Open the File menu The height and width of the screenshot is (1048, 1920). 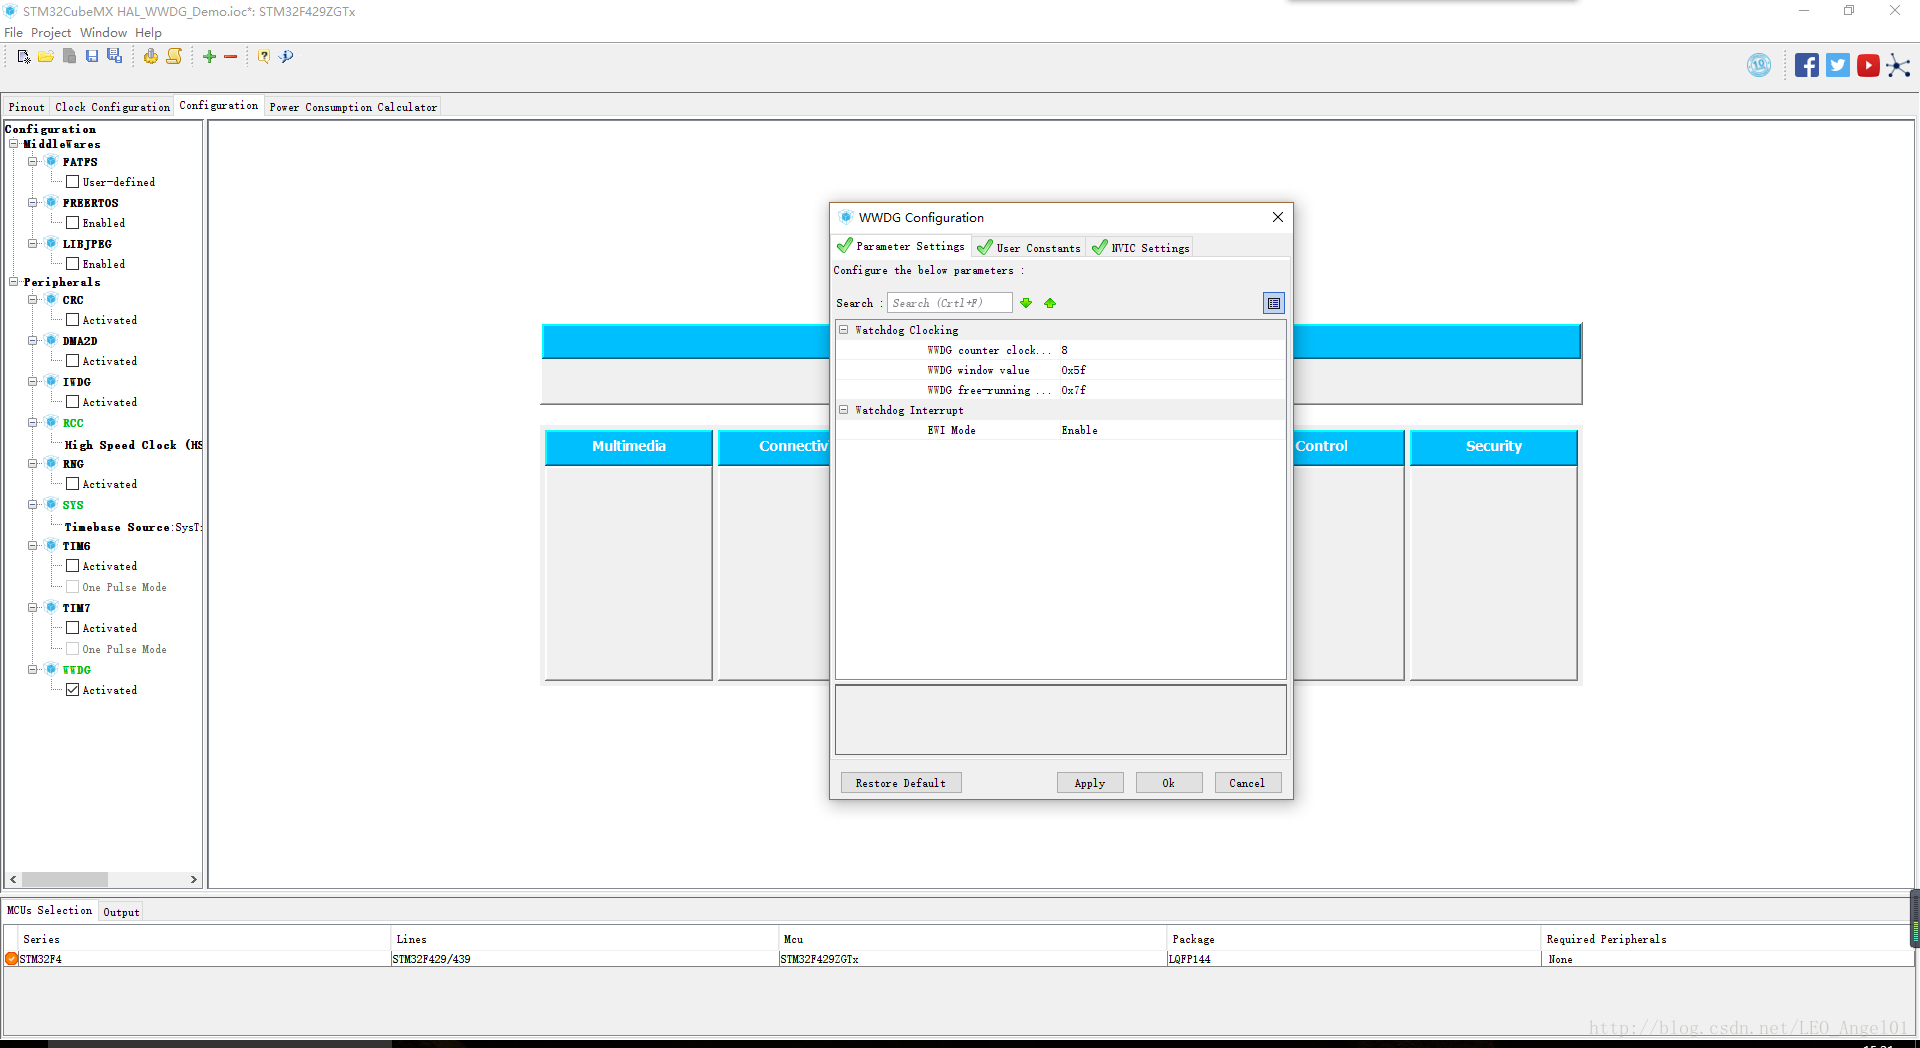(13, 33)
